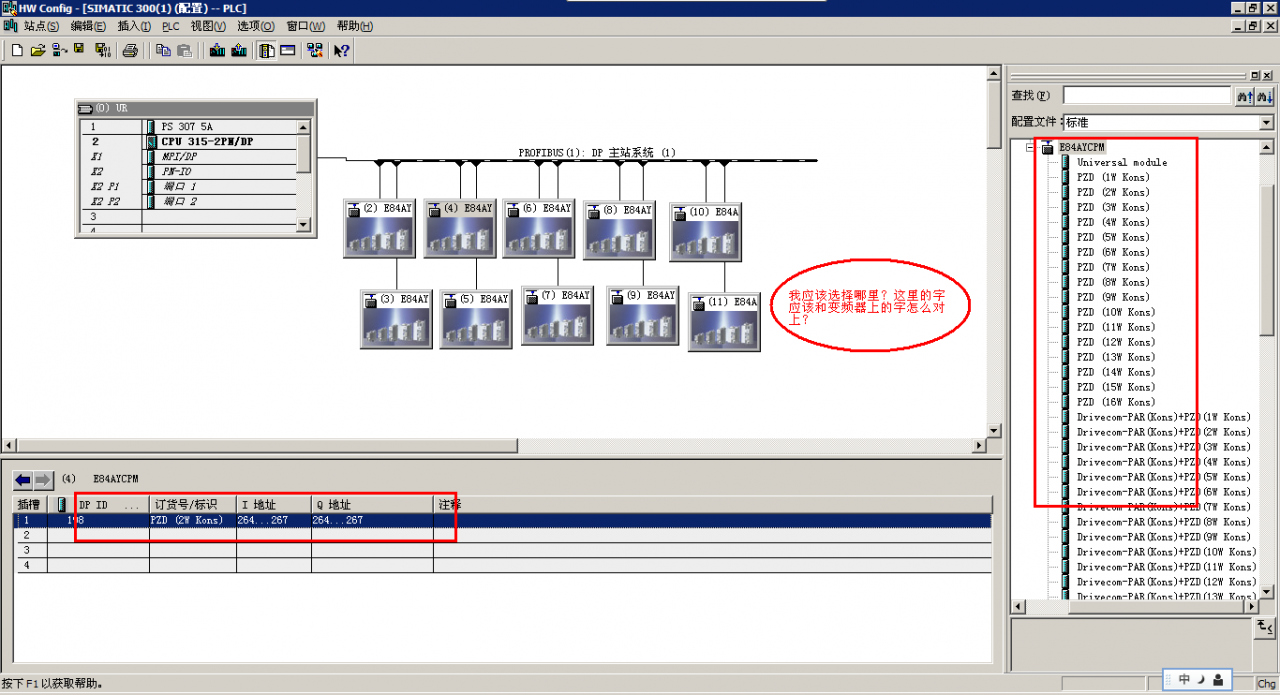Select slave station (10) E84A
Screen dimensions: 1280x695
tap(706, 232)
